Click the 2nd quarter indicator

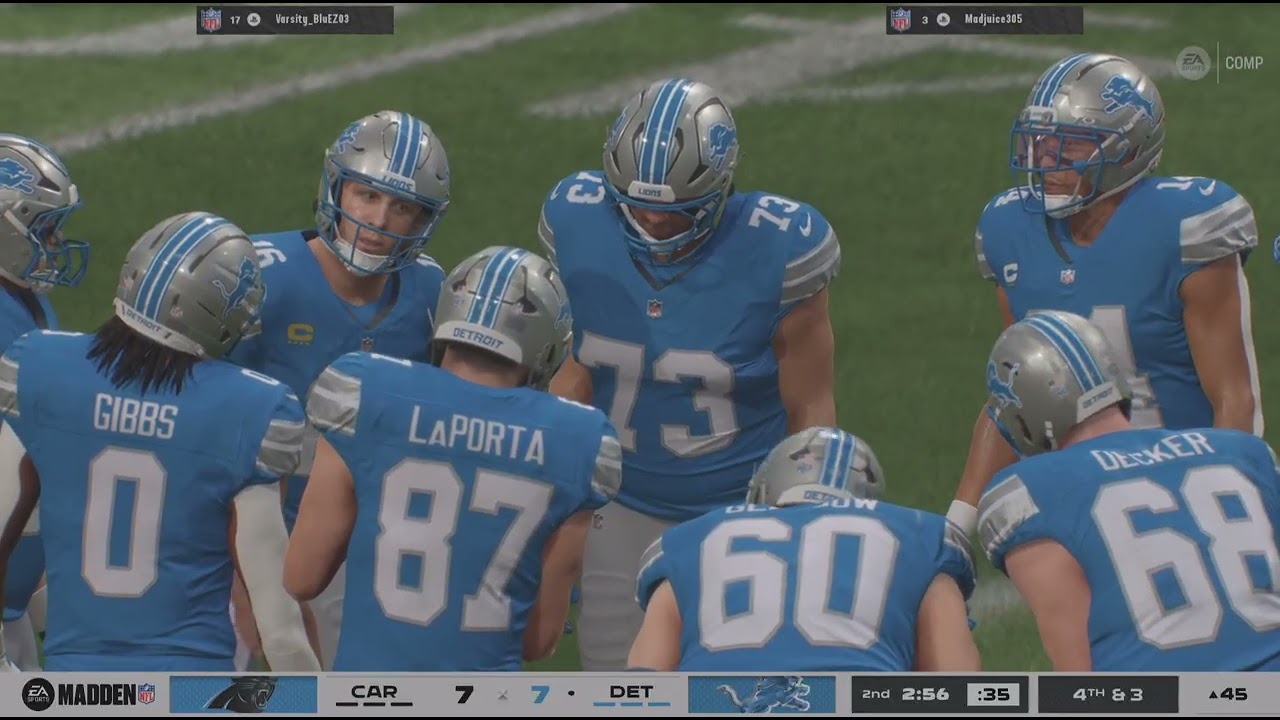[x=876, y=694]
